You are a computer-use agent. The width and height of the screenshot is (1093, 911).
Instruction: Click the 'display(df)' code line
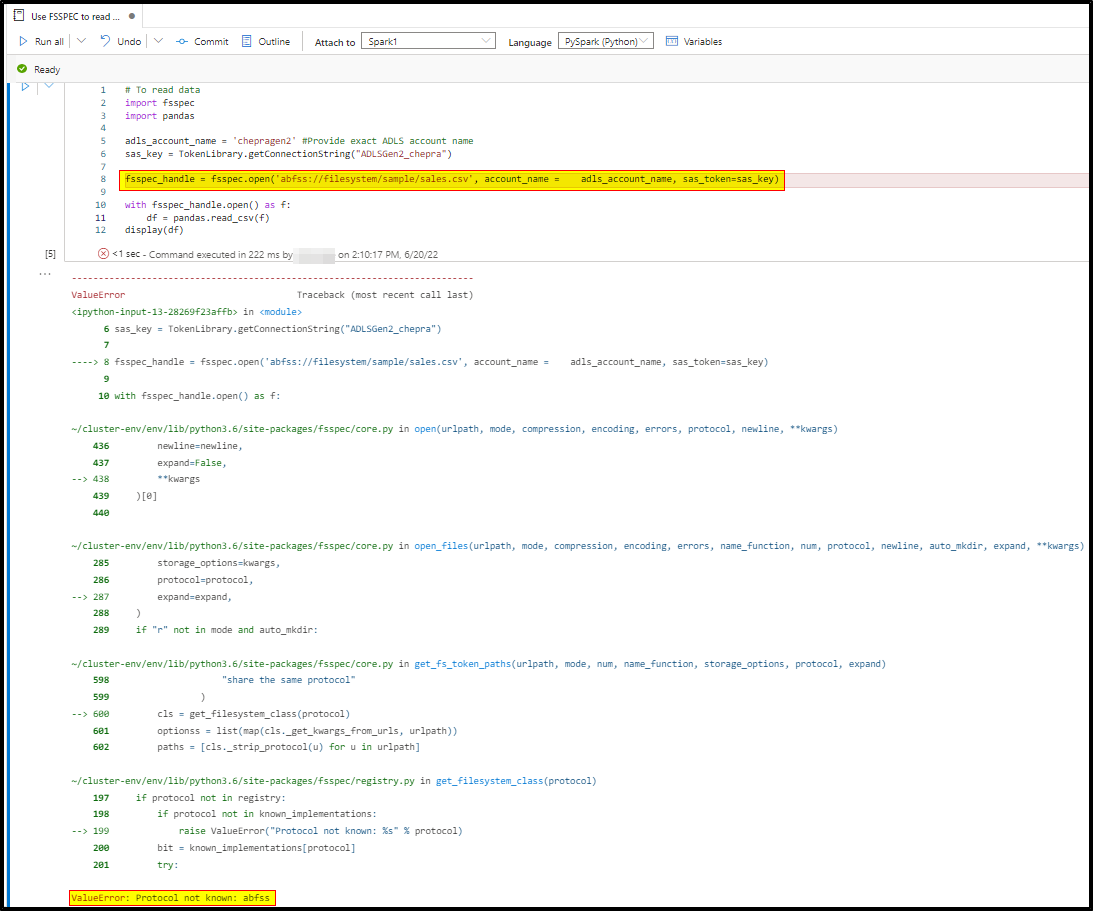(x=154, y=230)
